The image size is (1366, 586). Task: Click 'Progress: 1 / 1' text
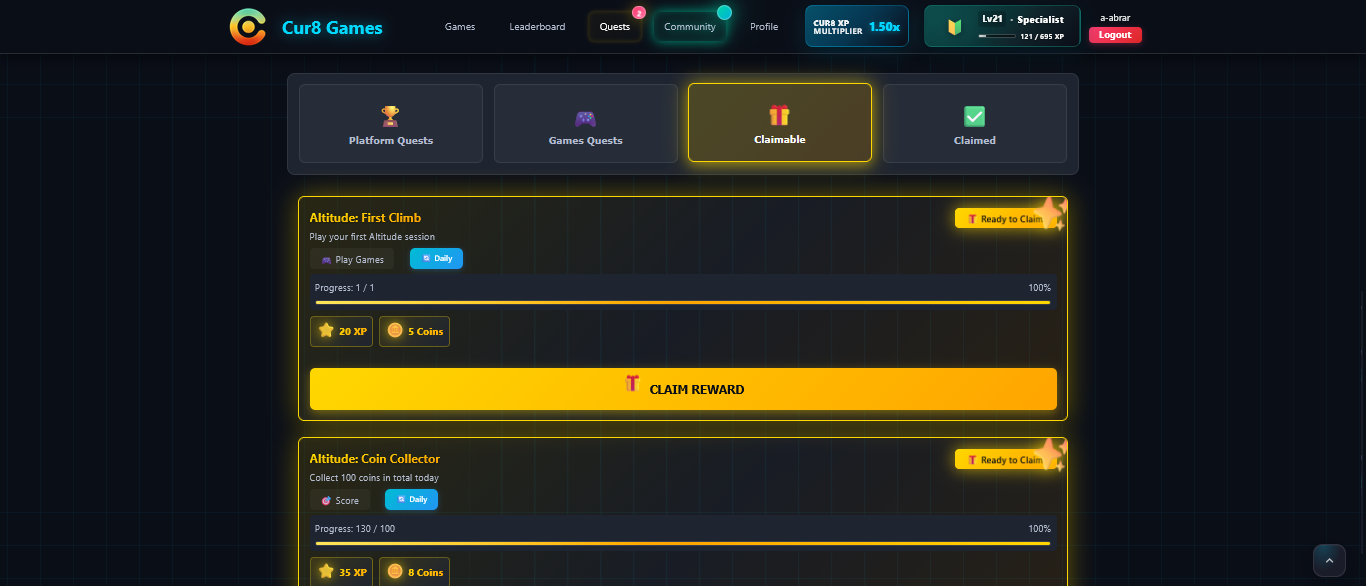coord(345,288)
